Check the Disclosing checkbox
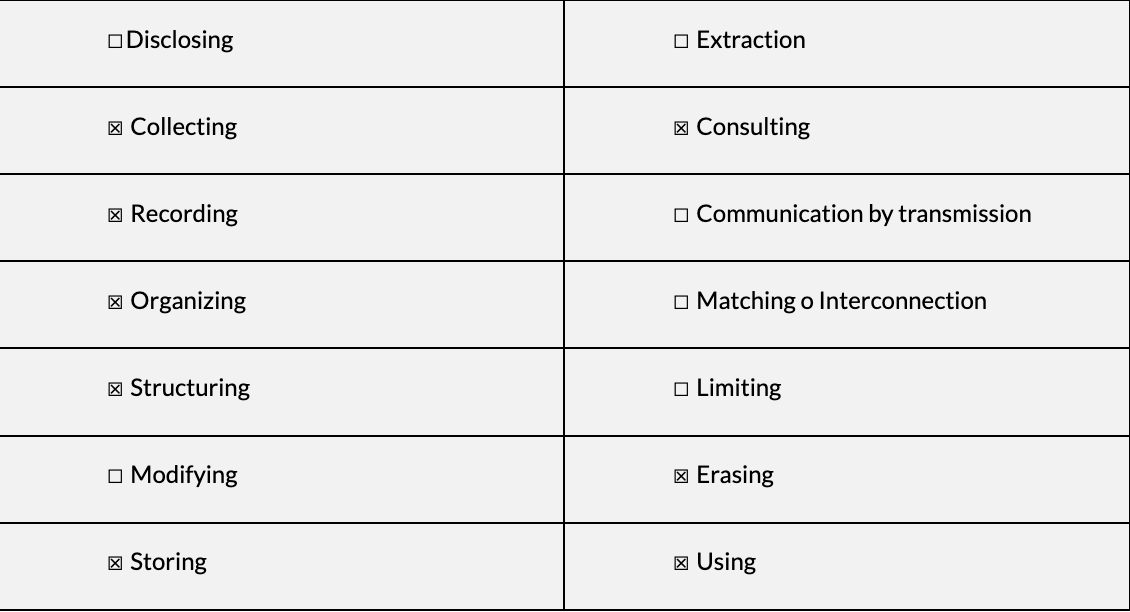This screenshot has width=1130, height=612. [115, 41]
